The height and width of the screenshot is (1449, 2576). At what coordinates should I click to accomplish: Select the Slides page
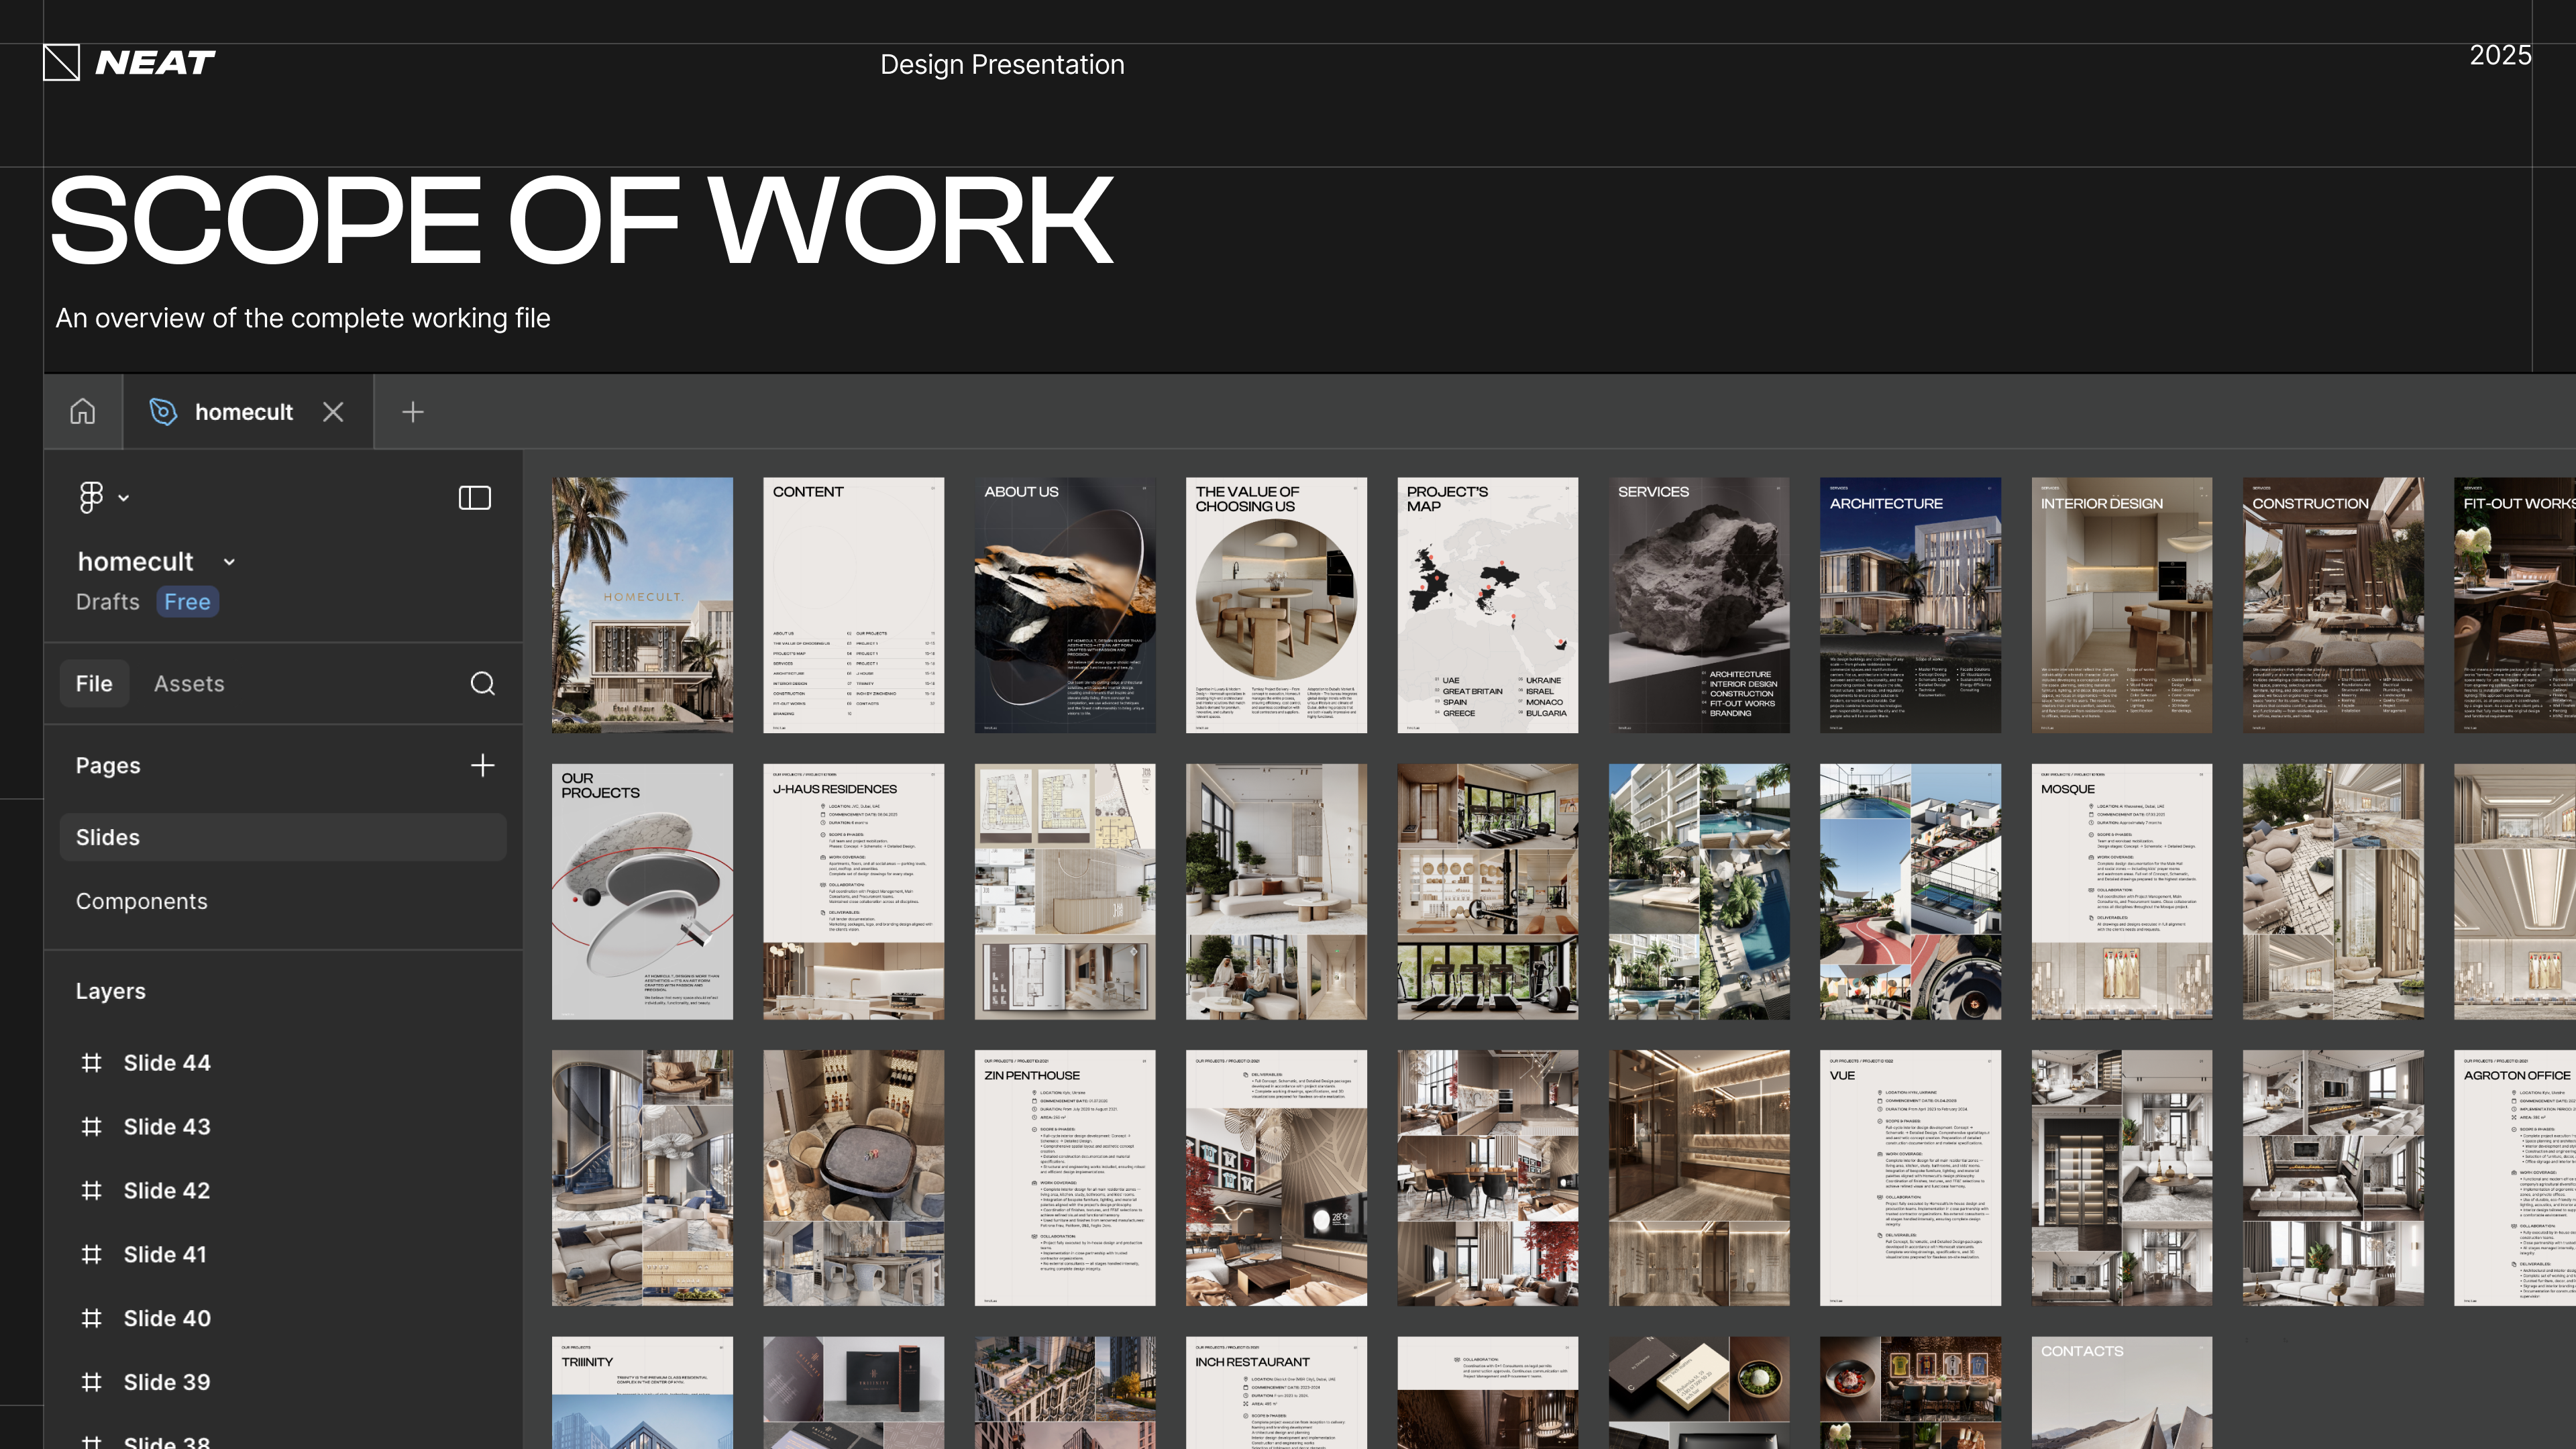coord(283,837)
